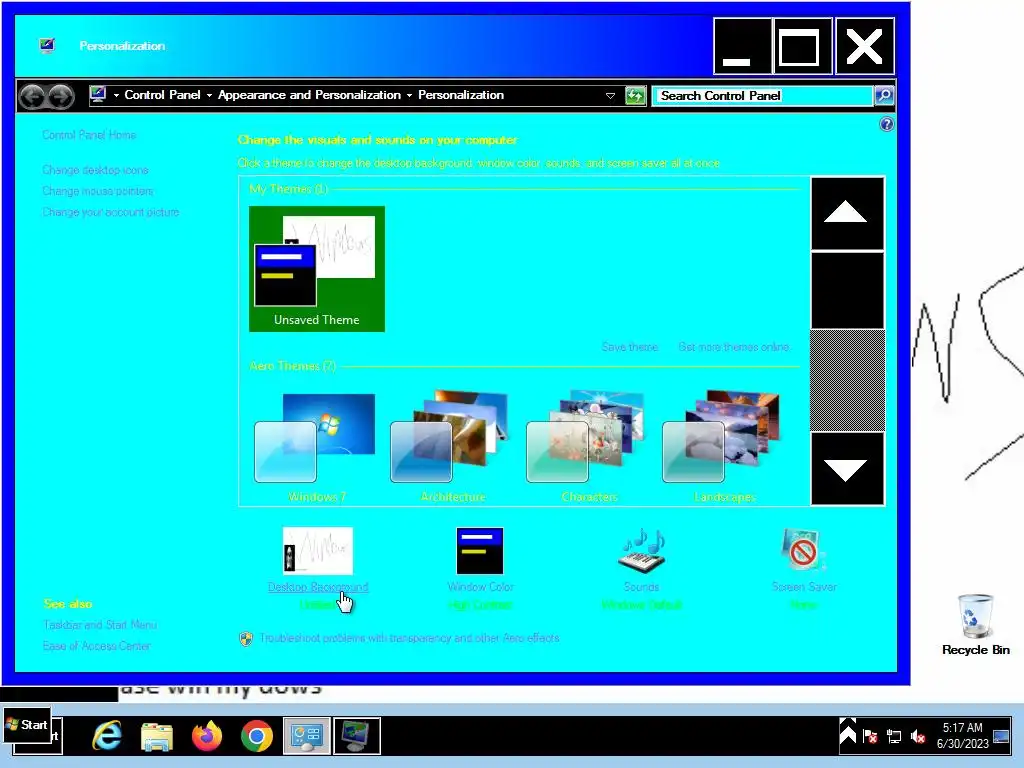Click the themes list scrollbar thumb
Screen dimensions: 1024x768
coord(847,290)
